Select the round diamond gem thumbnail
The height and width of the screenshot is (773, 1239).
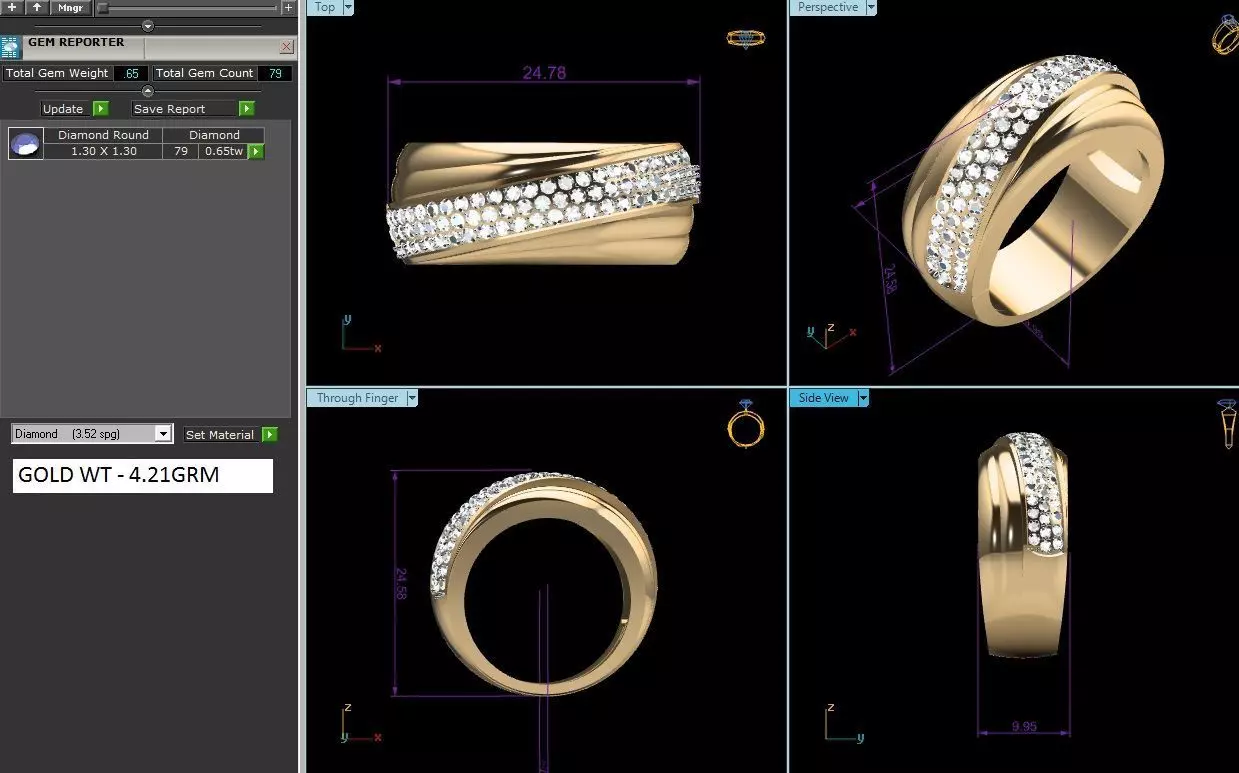[26, 144]
